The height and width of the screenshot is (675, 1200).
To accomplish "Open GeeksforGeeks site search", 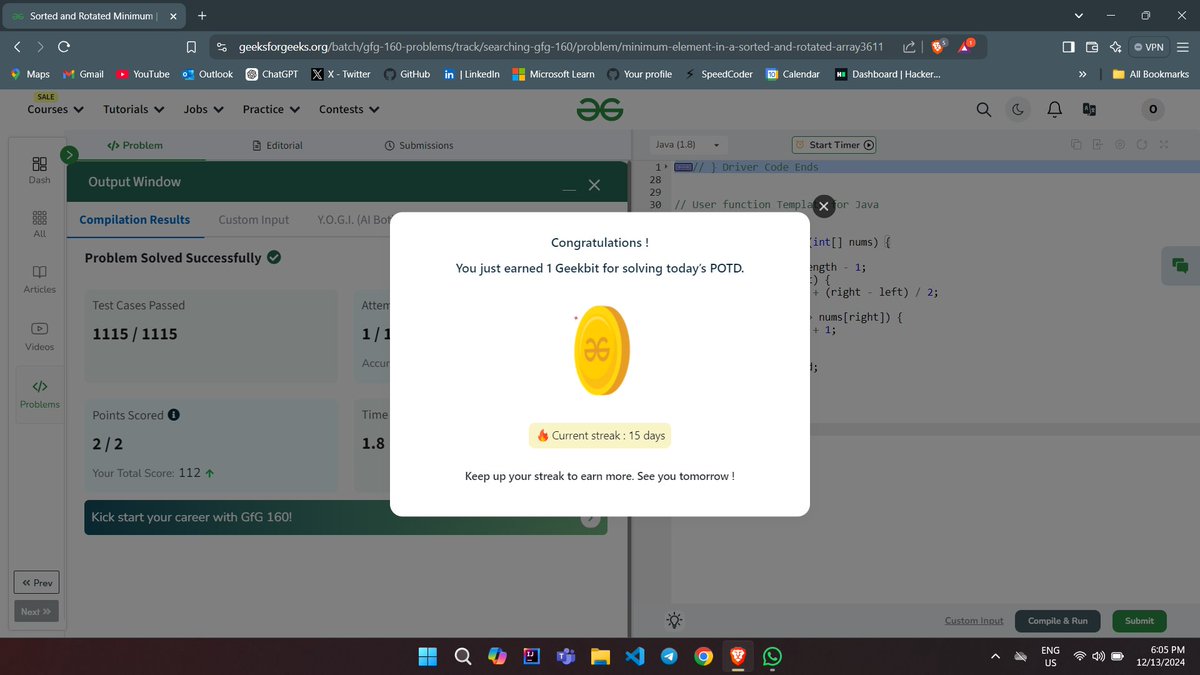I will (984, 109).
